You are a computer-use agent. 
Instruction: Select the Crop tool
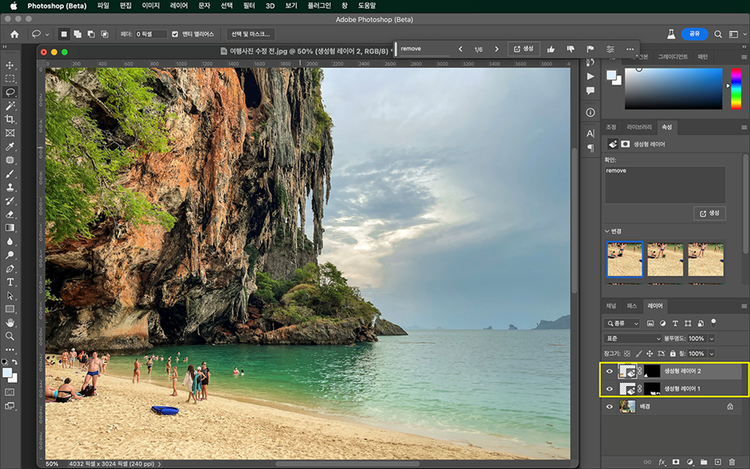pyautogui.click(x=10, y=119)
